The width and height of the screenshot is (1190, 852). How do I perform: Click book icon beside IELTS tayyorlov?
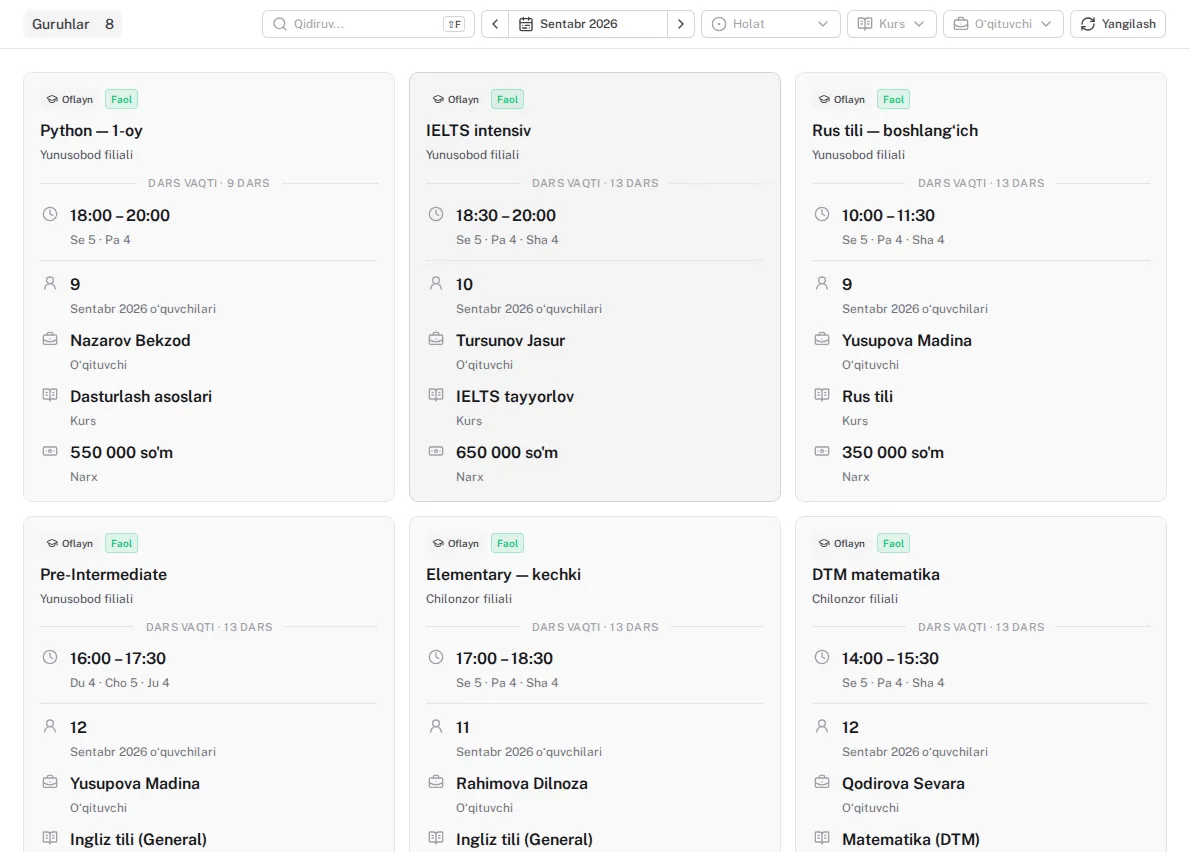pos(436,395)
